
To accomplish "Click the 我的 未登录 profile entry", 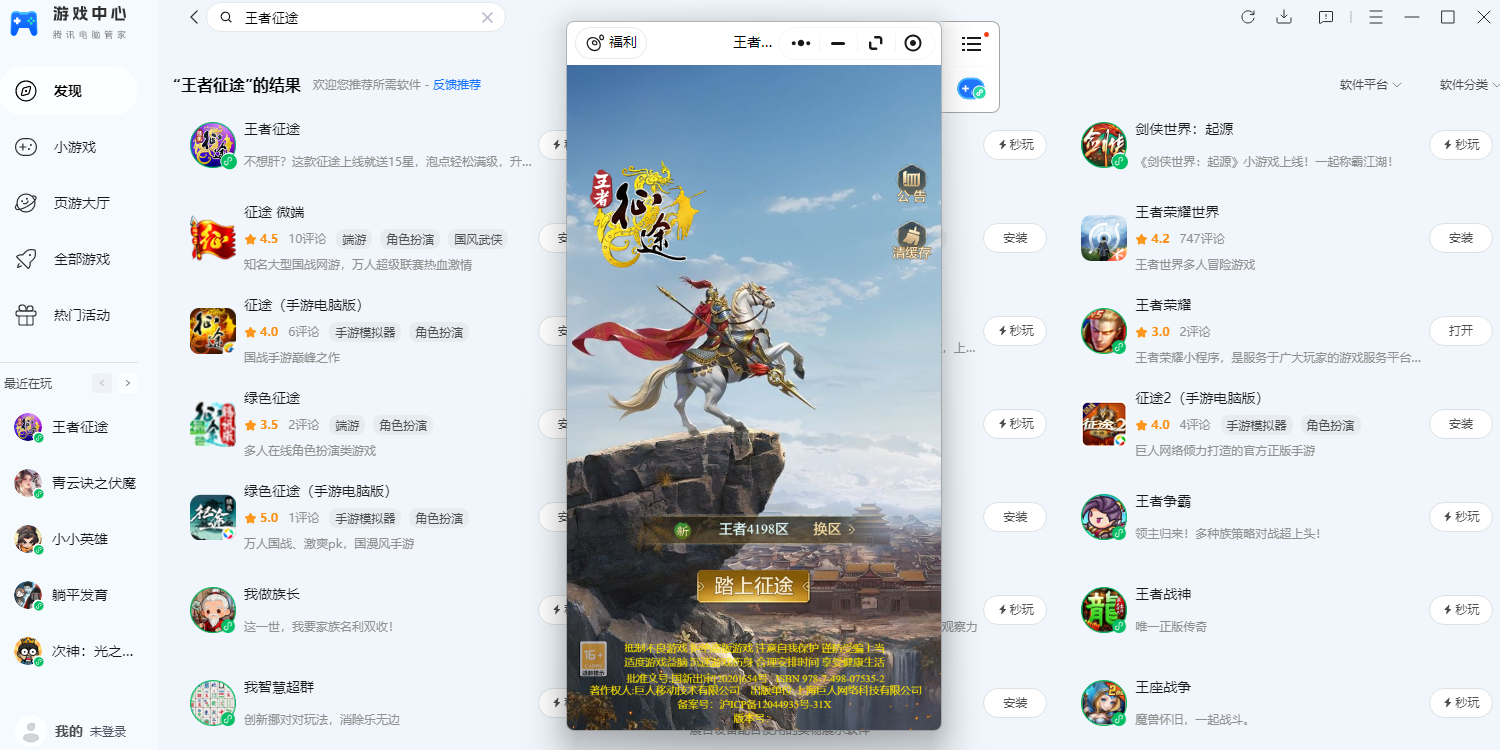I will click(x=72, y=731).
